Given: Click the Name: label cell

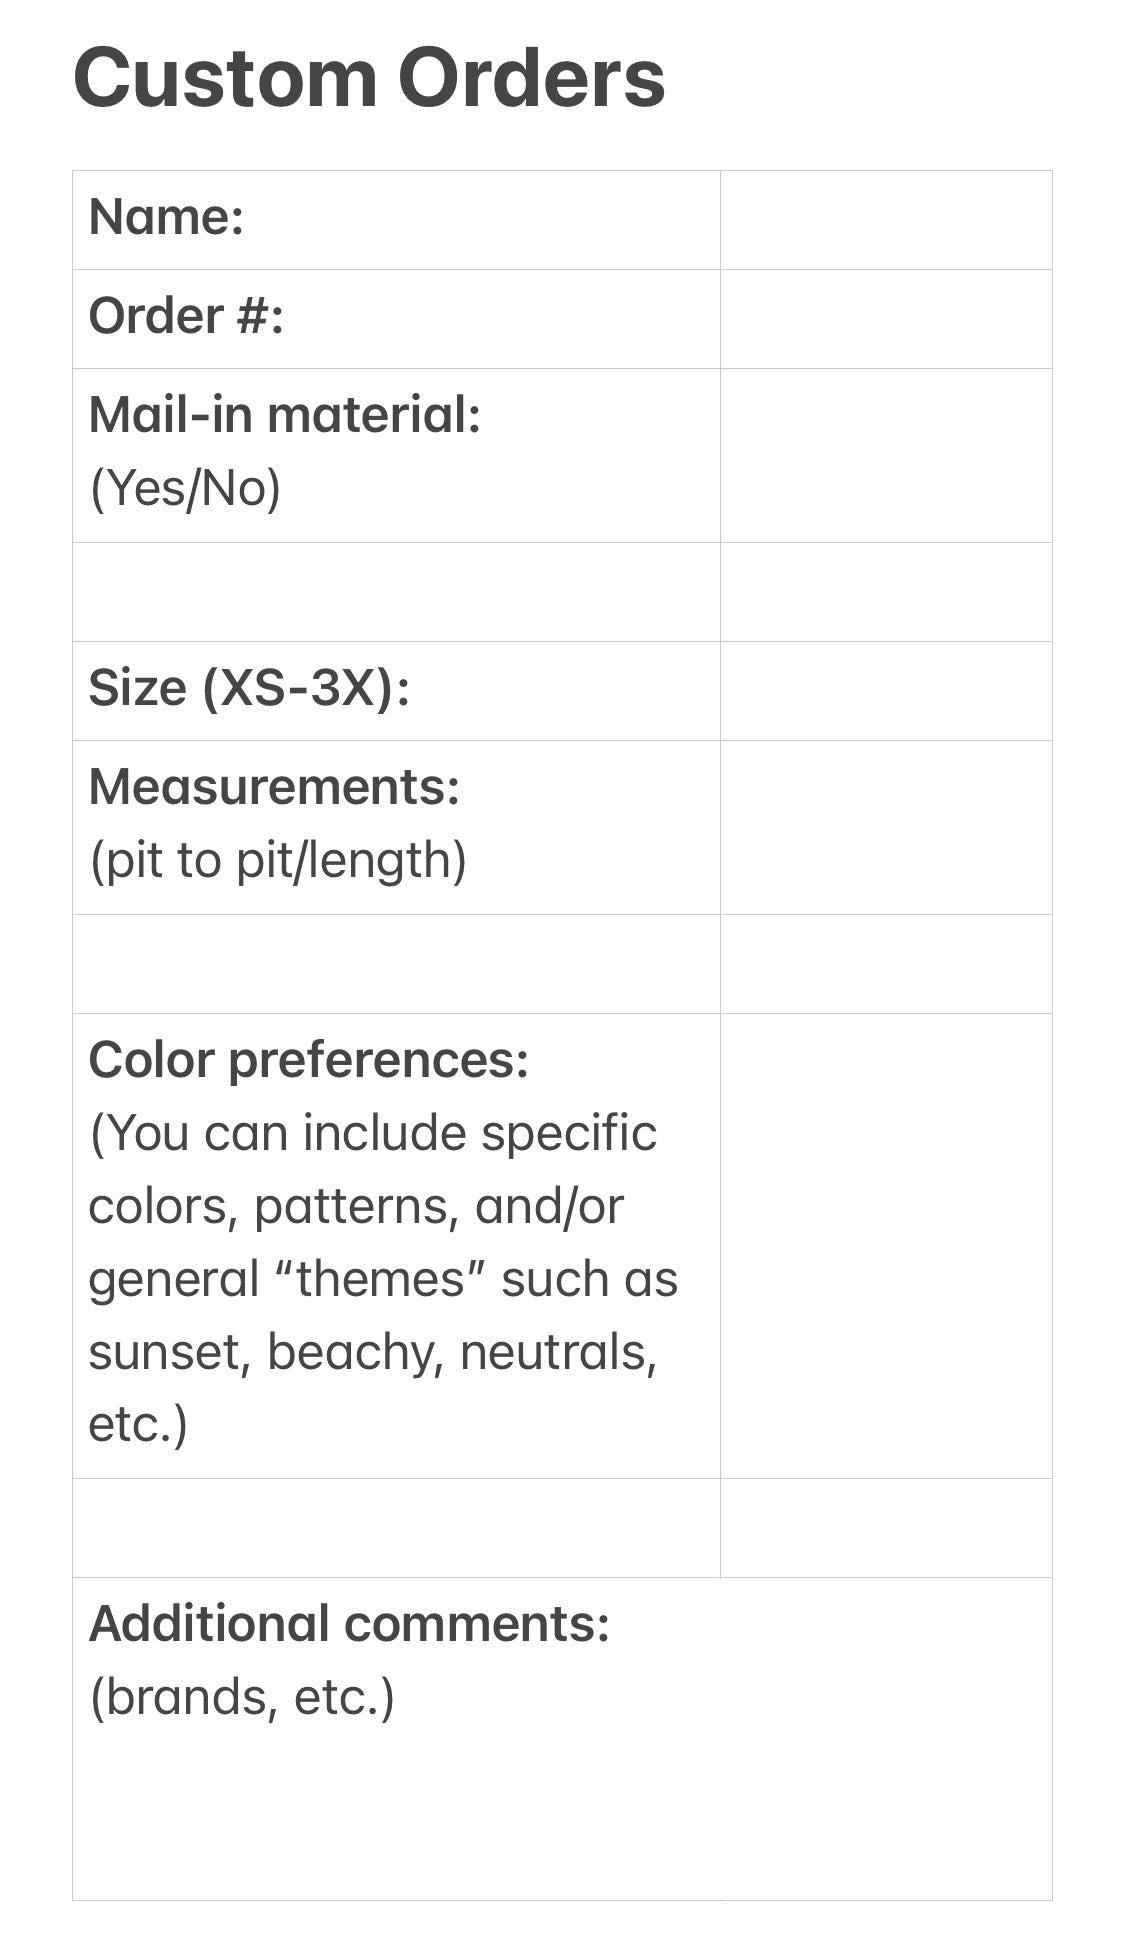Looking at the screenshot, I should (396, 220).
